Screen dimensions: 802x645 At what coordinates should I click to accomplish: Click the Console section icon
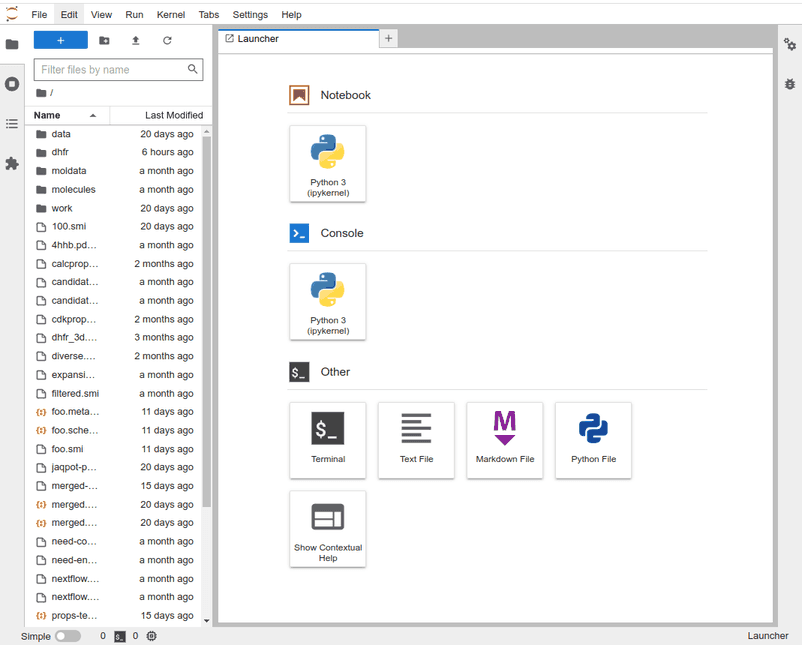coord(299,233)
